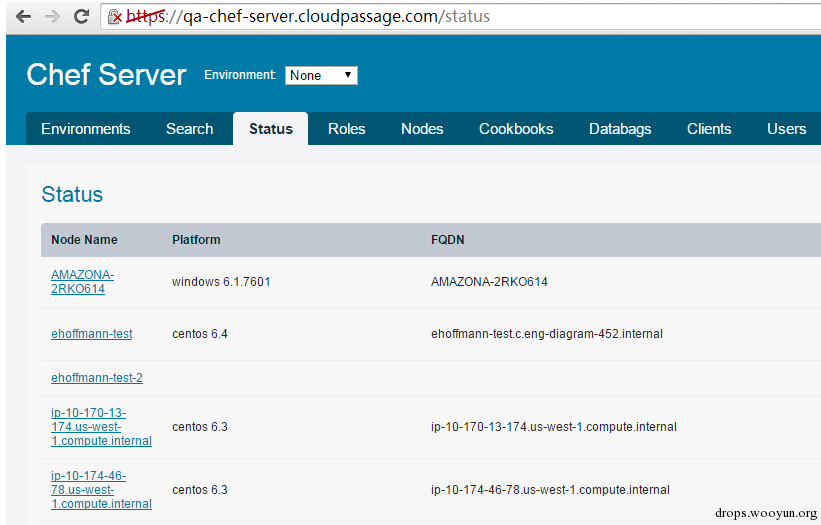Click the Status page heading
821x525 pixels.
(x=72, y=195)
